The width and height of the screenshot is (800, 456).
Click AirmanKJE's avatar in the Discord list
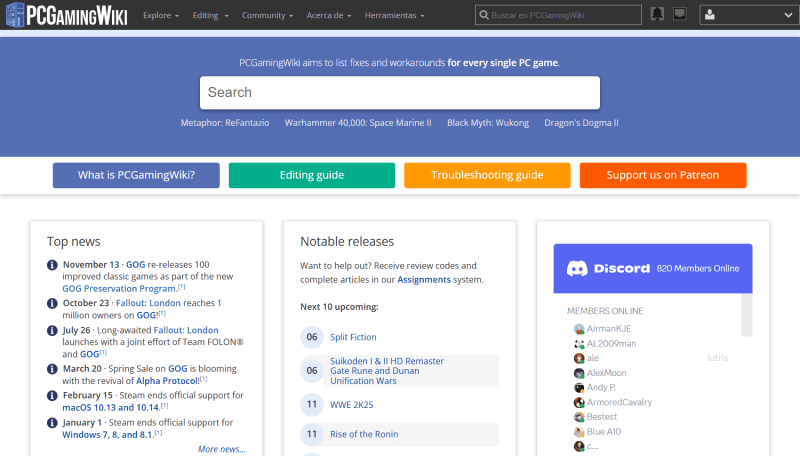pyautogui.click(x=579, y=329)
